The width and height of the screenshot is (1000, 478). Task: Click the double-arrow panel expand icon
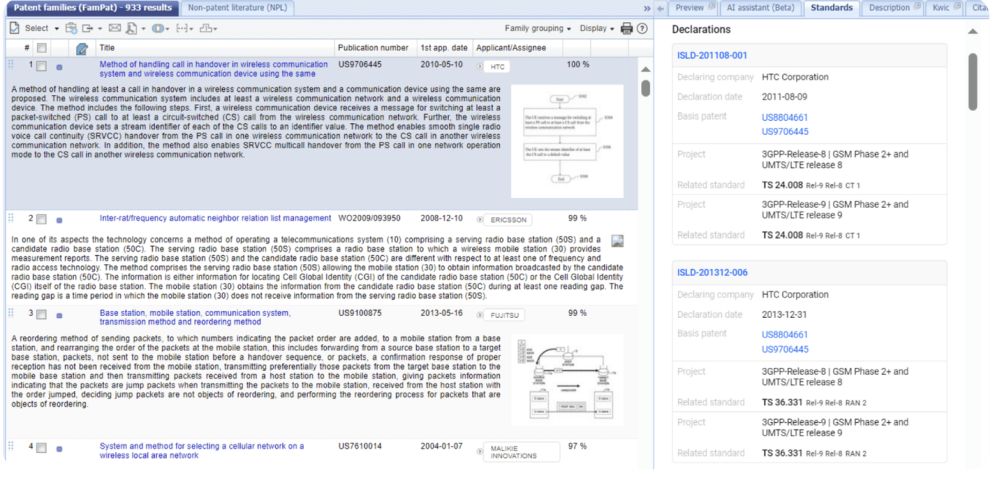[x=647, y=8]
